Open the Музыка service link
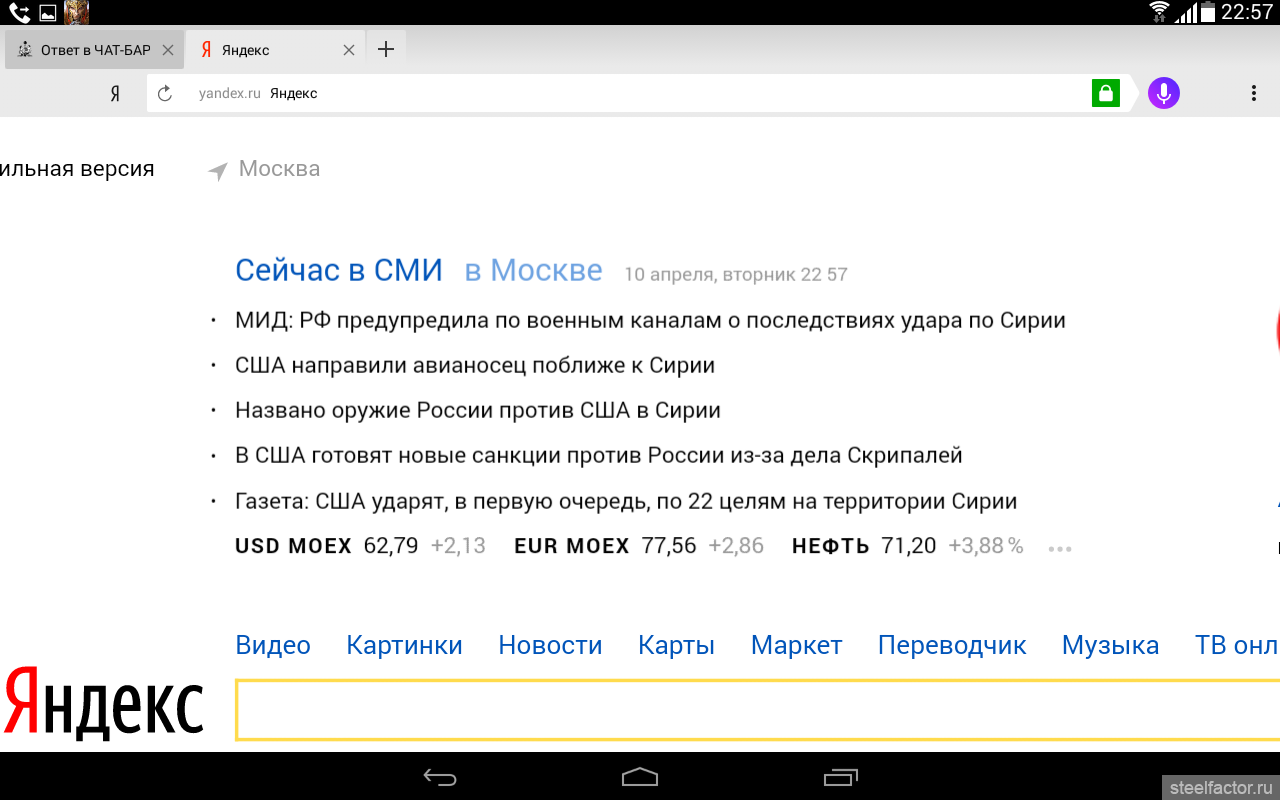This screenshot has height=800, width=1280. [x=1110, y=645]
